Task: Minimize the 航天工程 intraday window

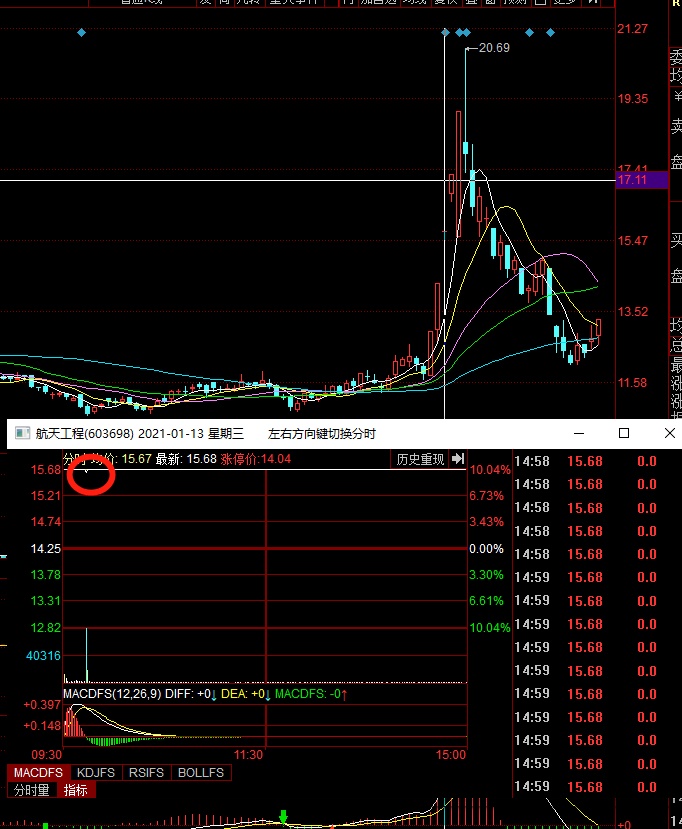Action: tap(579, 434)
